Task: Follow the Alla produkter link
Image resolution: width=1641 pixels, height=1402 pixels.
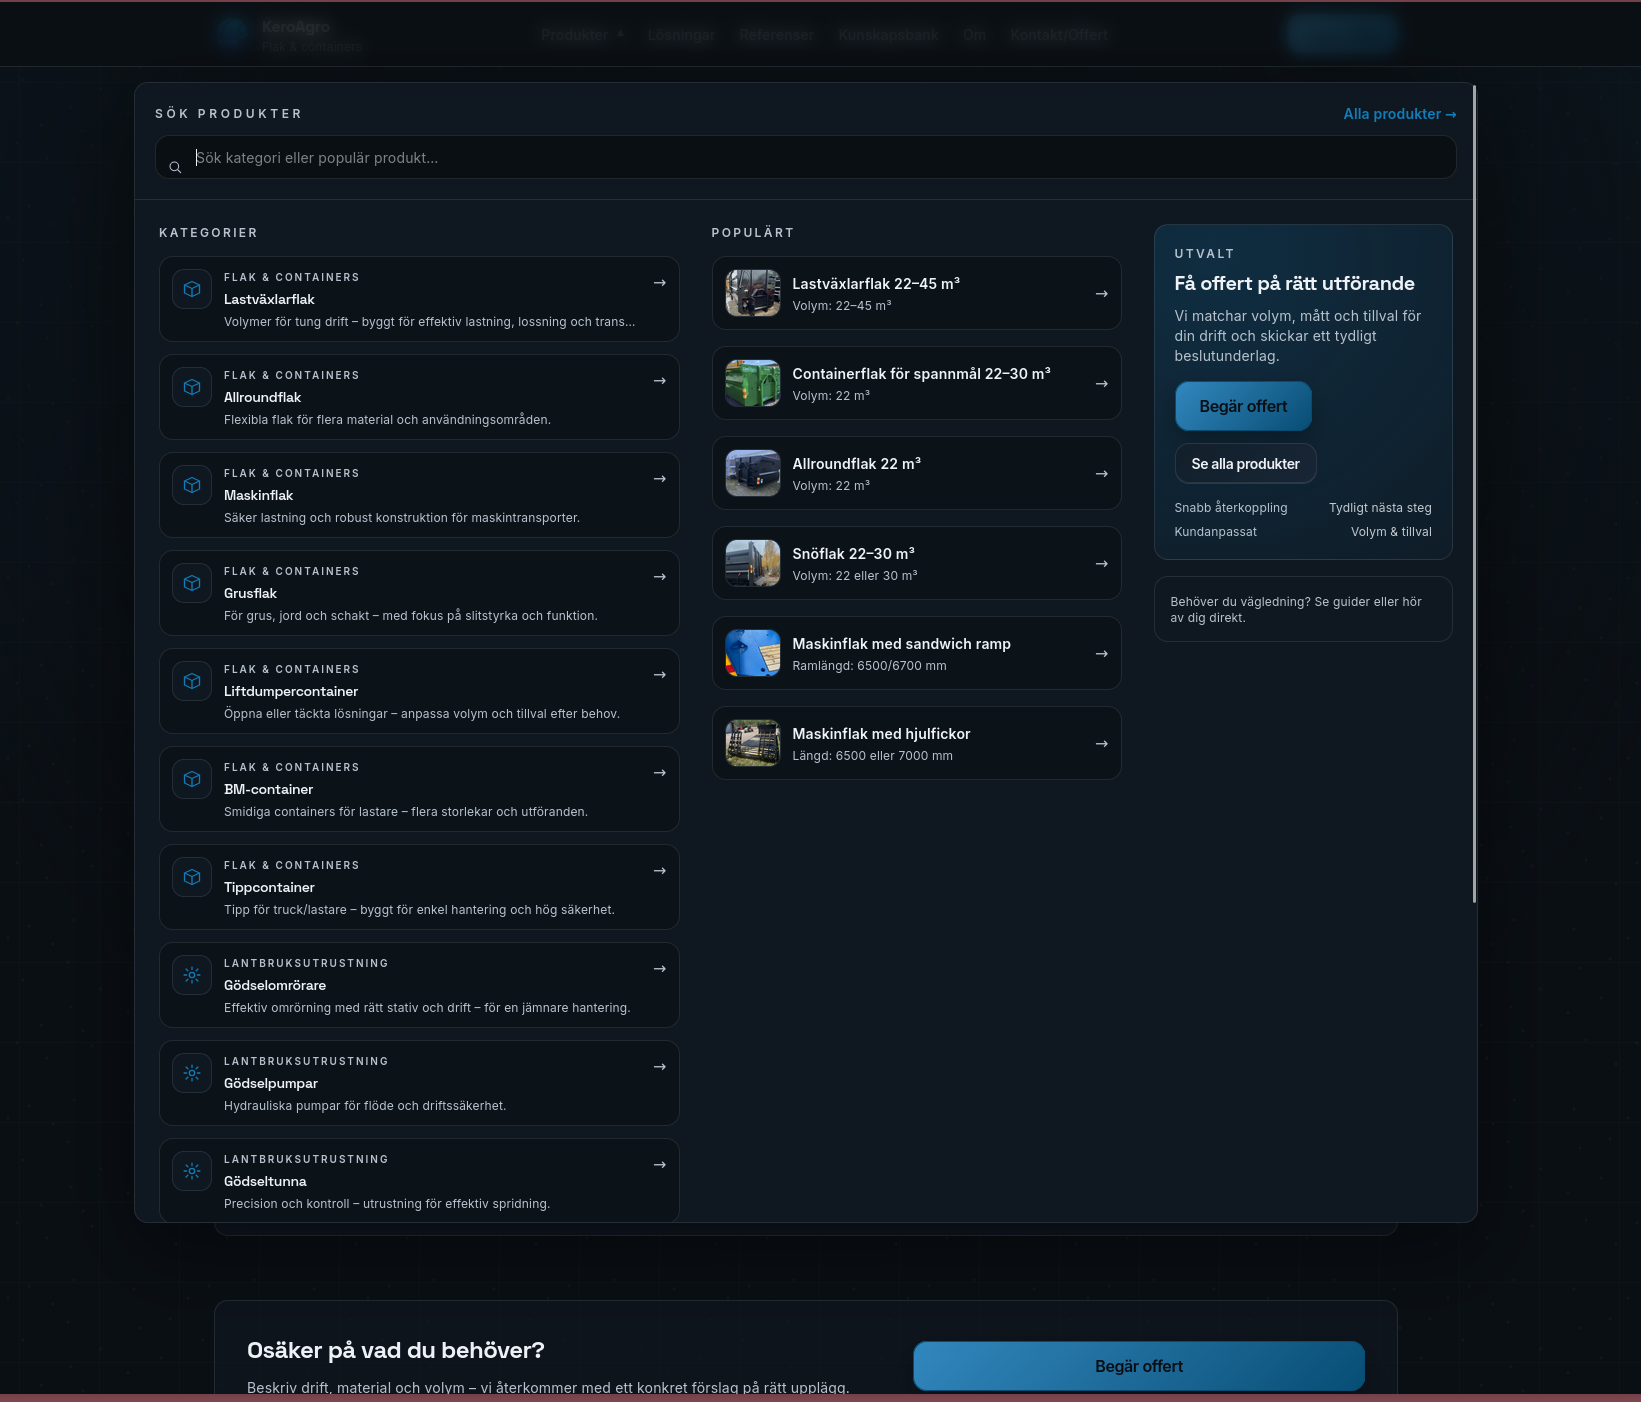Action: click(x=1398, y=114)
